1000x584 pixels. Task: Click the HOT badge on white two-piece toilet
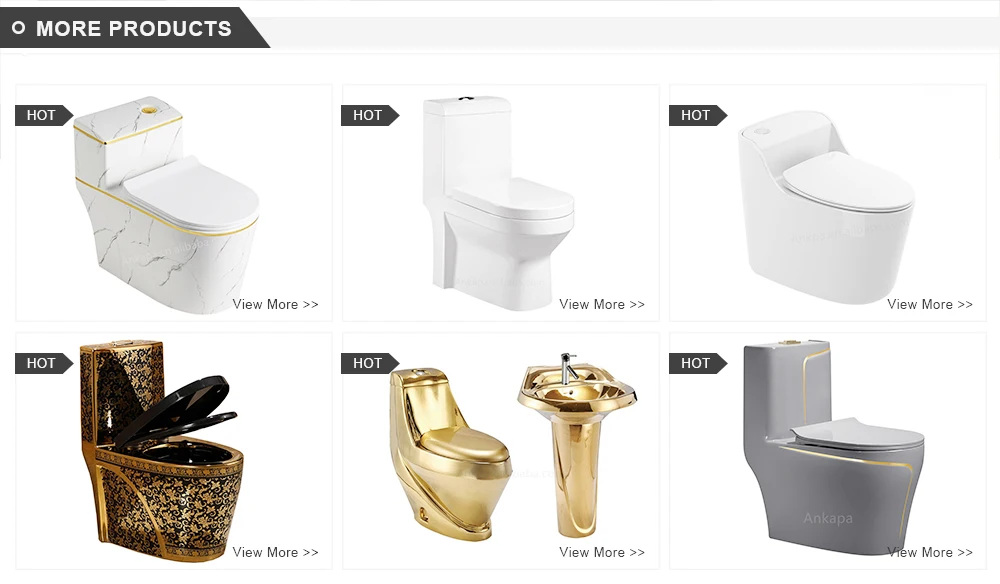[x=370, y=115]
